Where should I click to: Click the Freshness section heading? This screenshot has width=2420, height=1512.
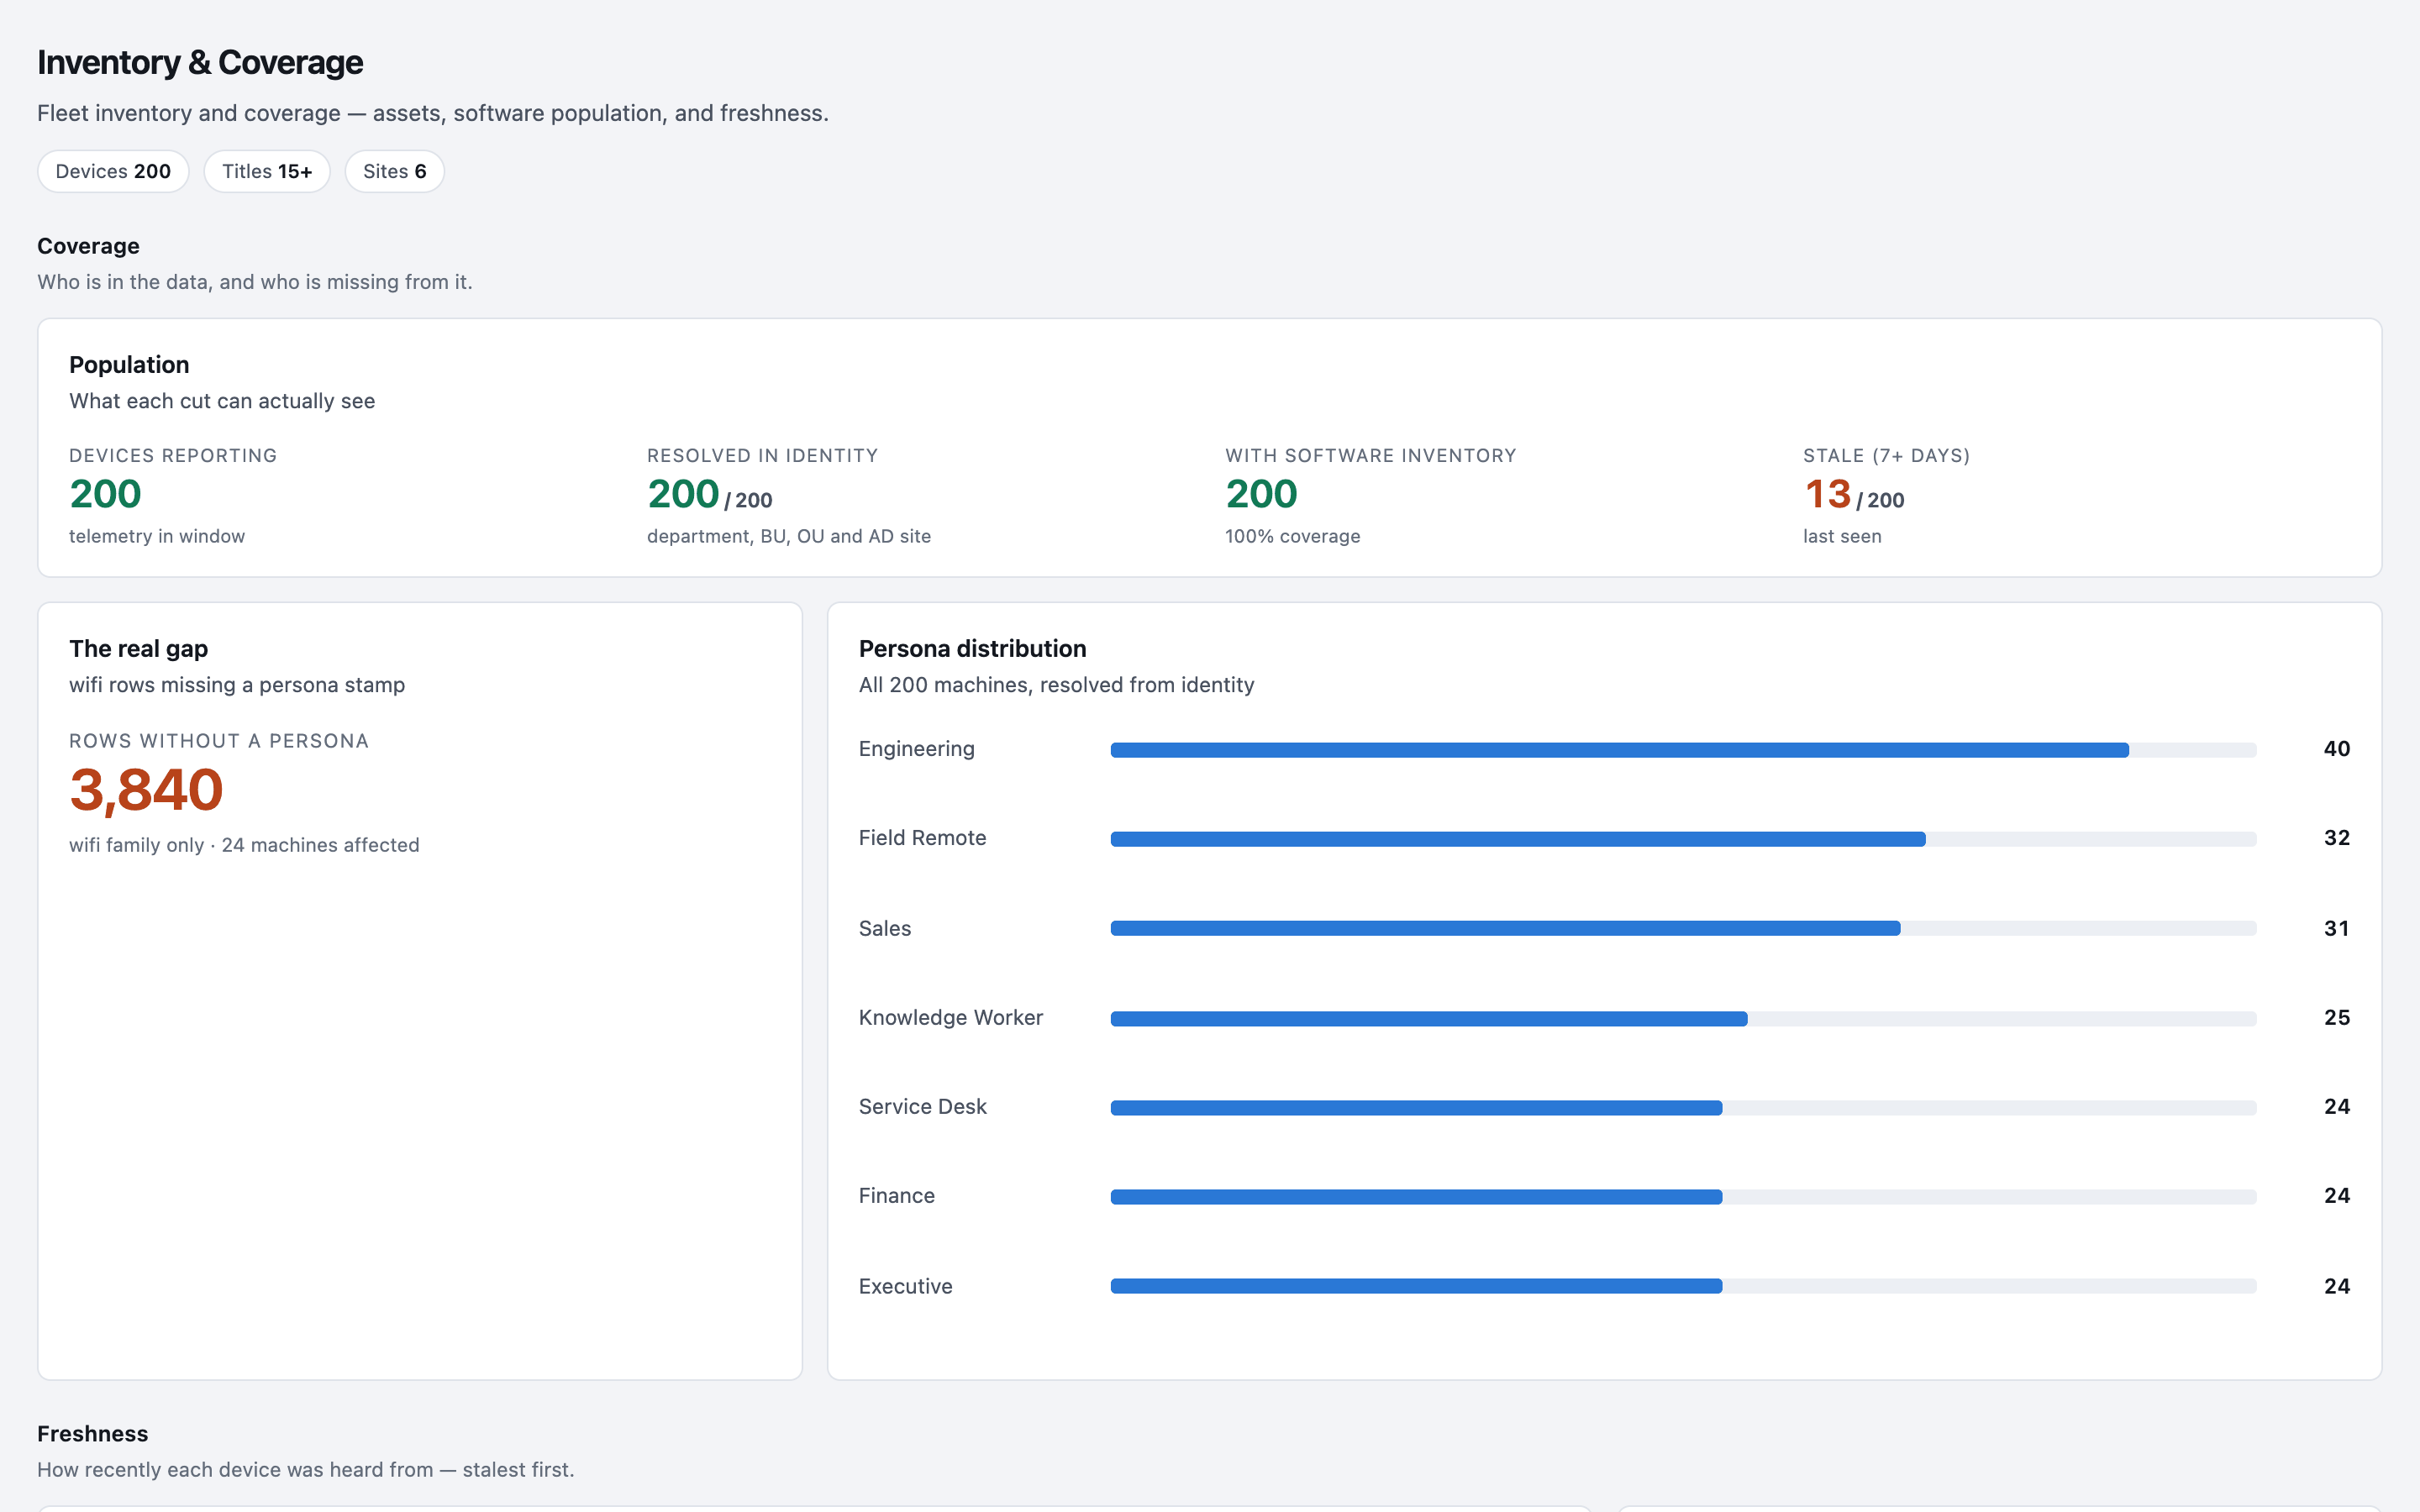[x=92, y=1434]
